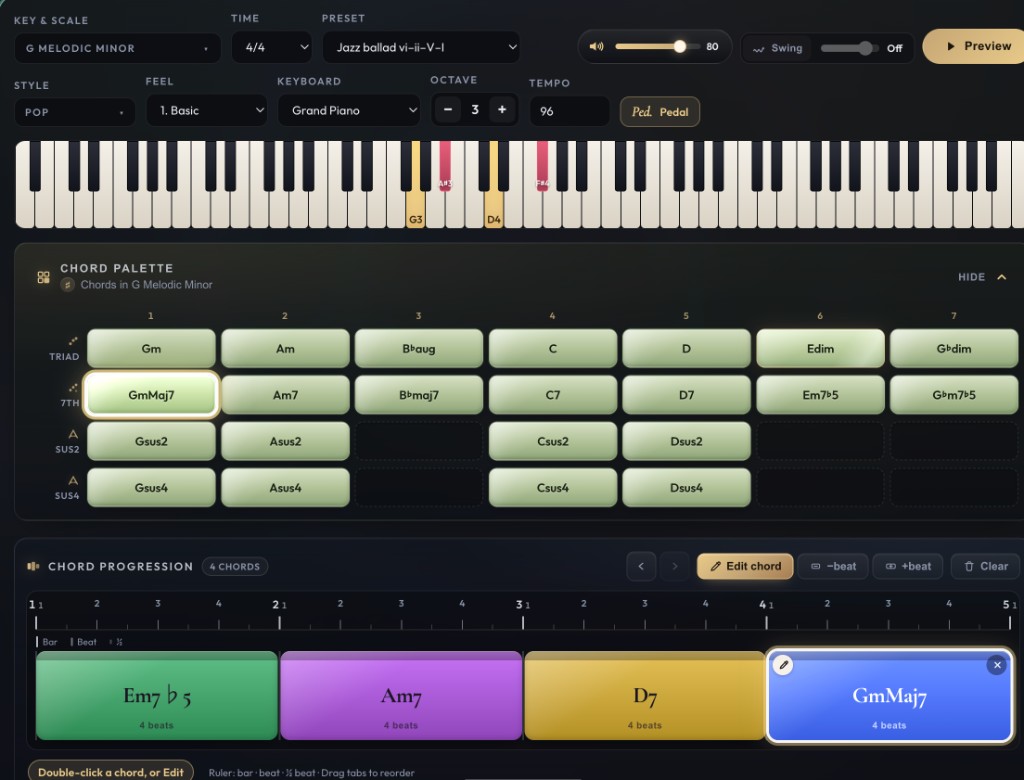
Task: Select the Edim chord
Action: [x=820, y=349]
